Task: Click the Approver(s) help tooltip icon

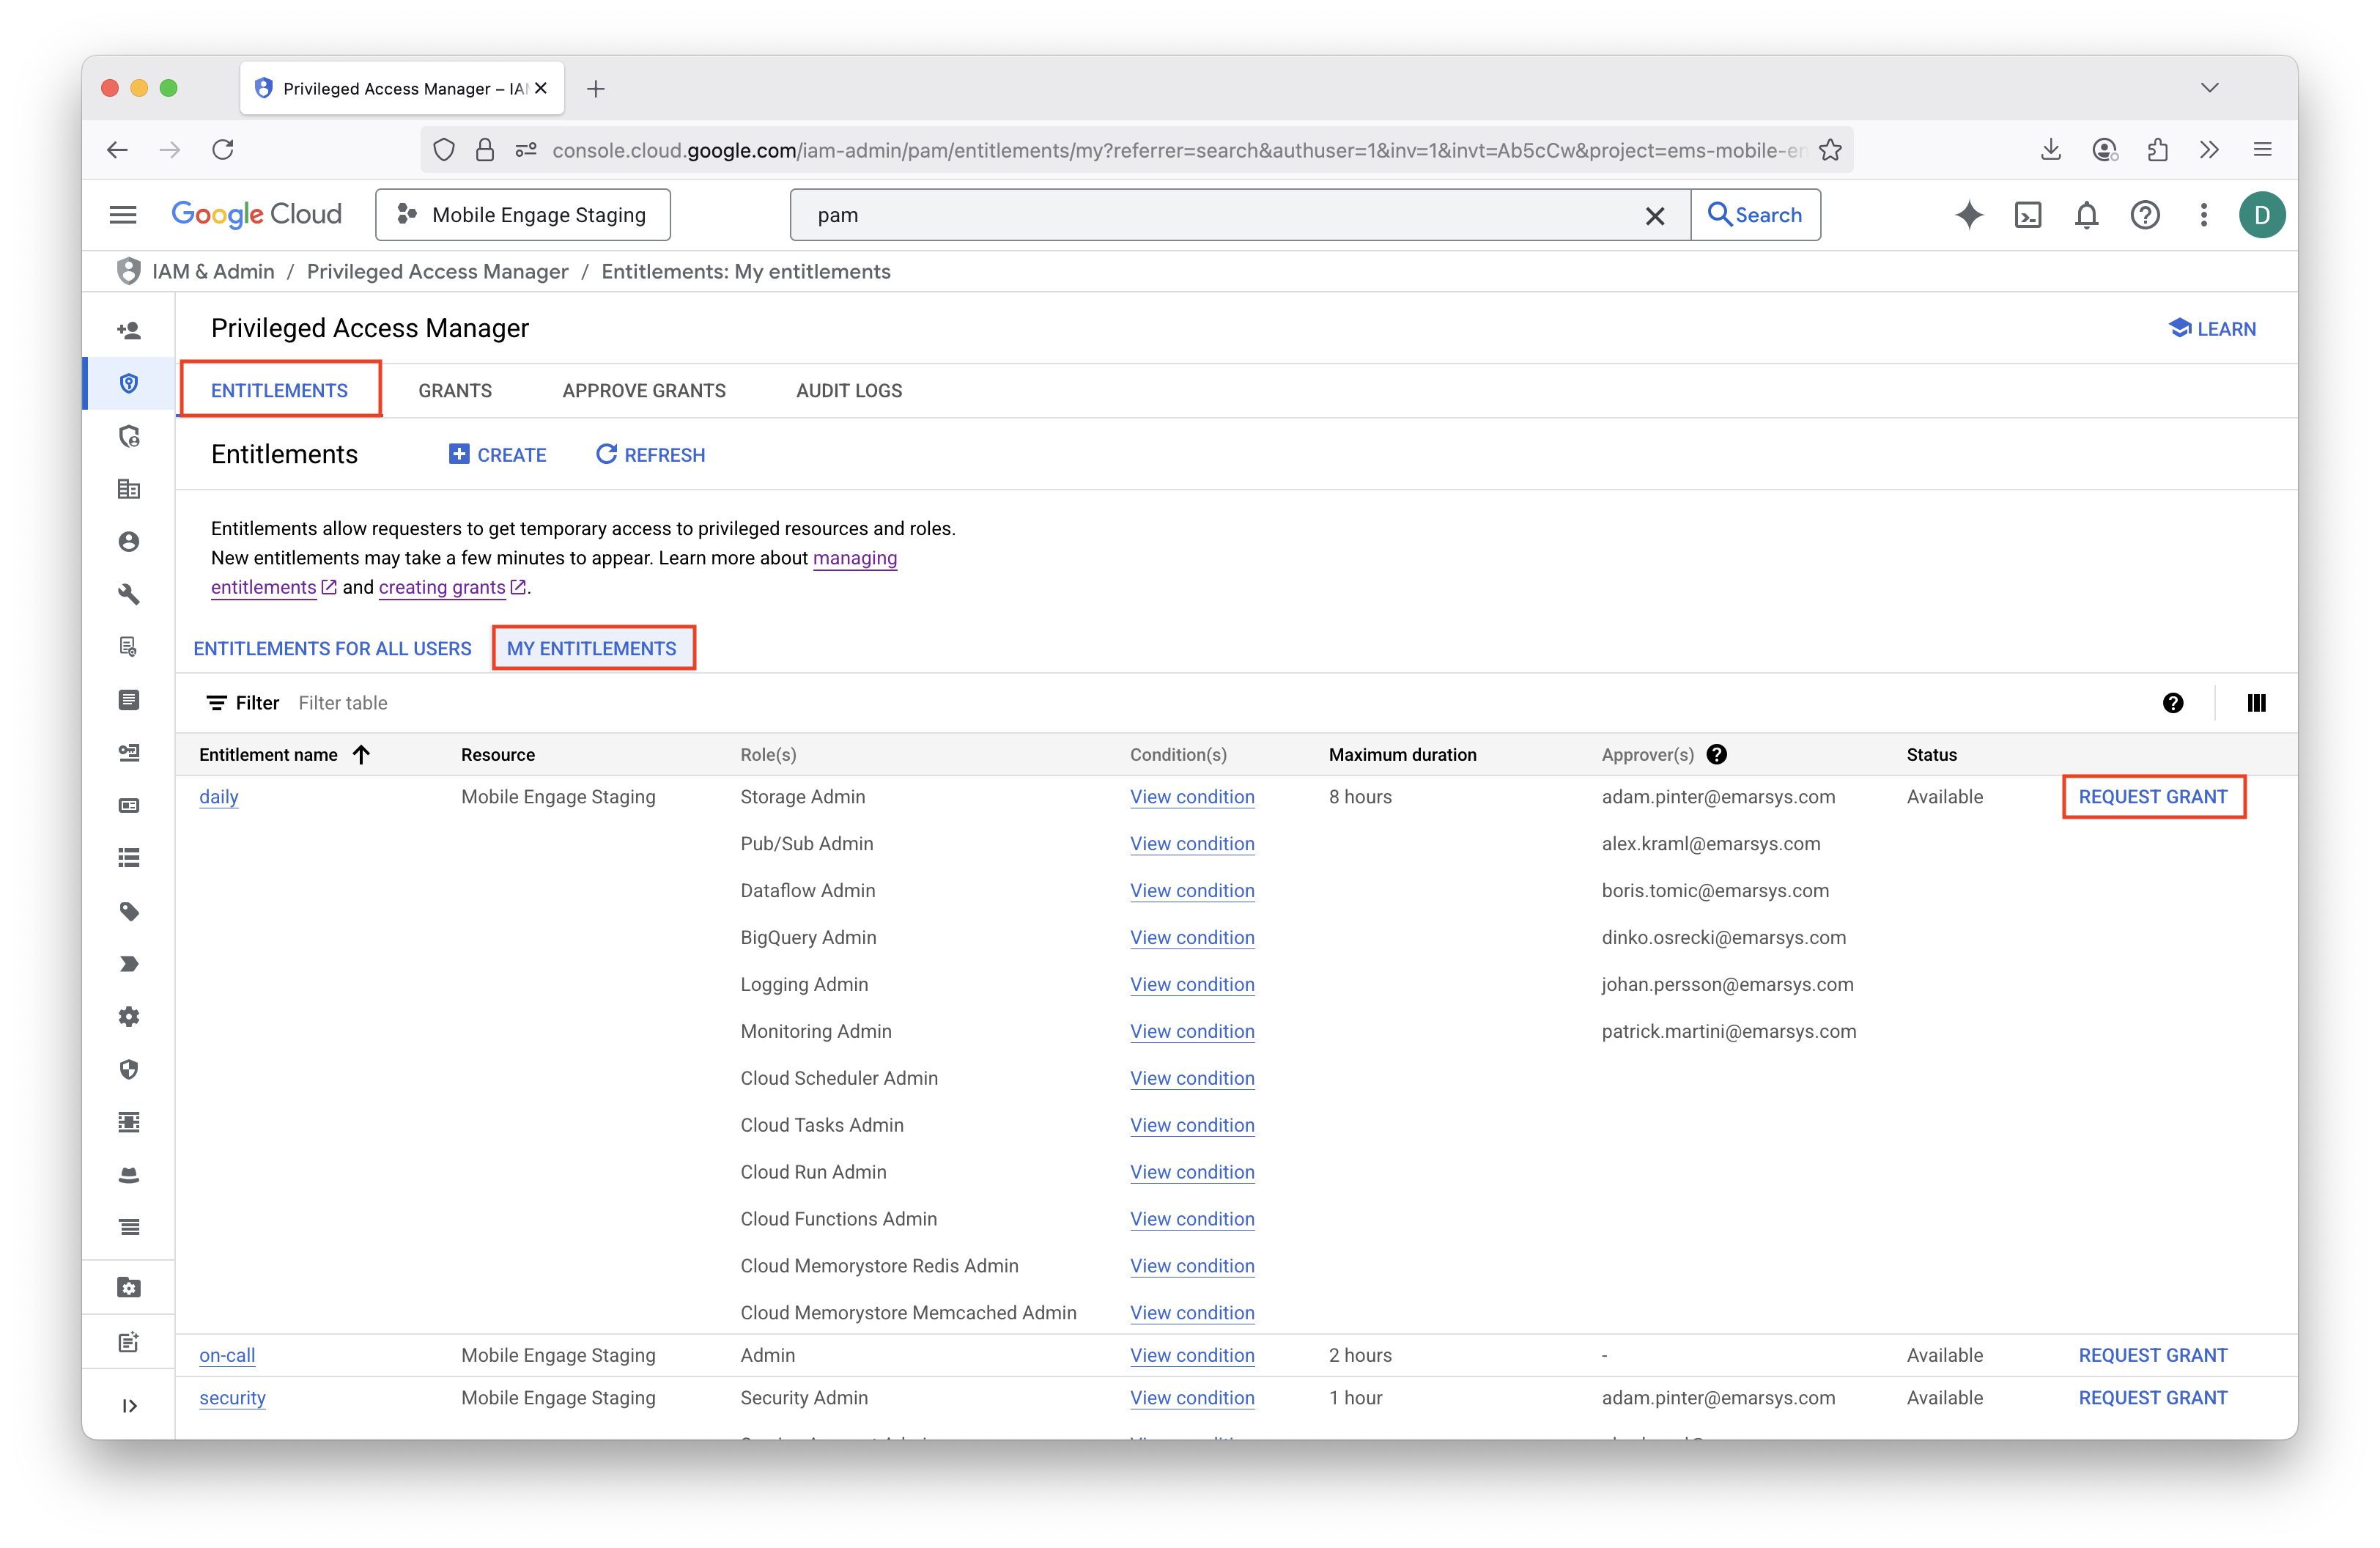Action: pyautogui.click(x=1716, y=755)
